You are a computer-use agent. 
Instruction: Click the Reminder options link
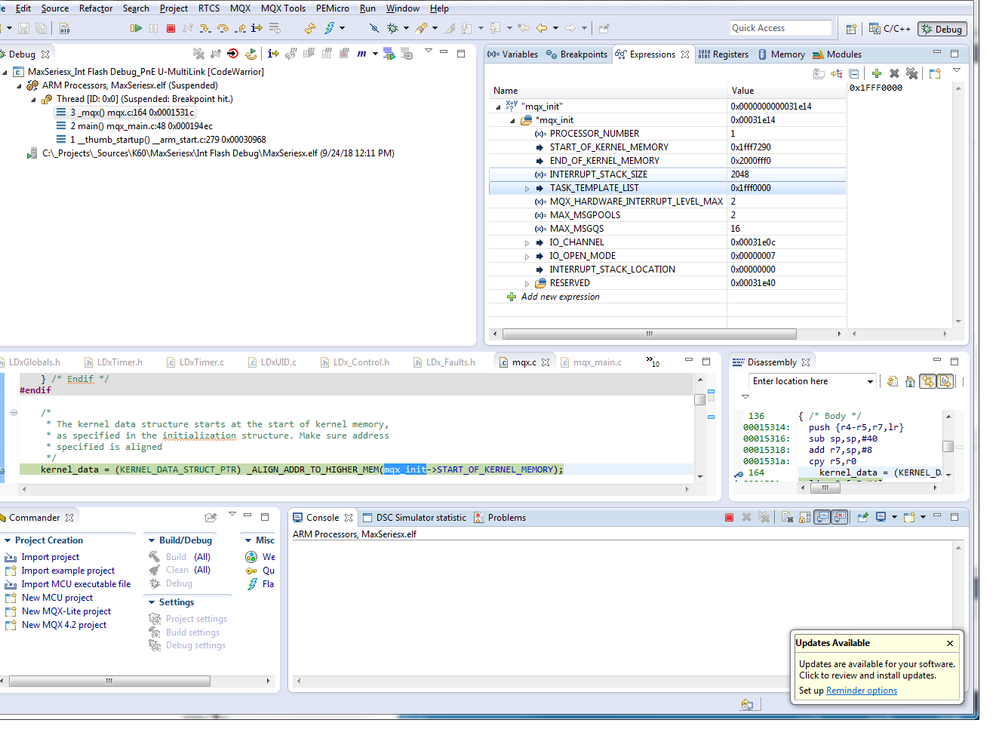click(x=861, y=691)
